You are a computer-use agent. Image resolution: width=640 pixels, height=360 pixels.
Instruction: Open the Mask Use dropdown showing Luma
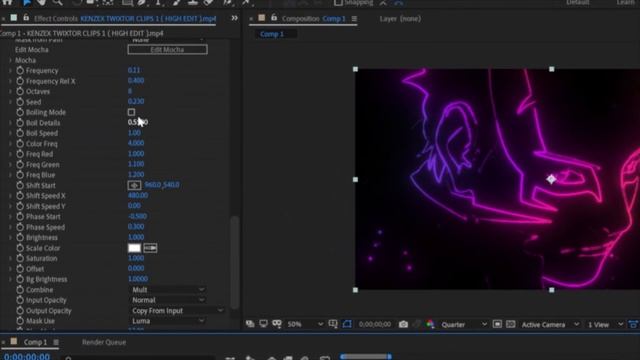167,321
